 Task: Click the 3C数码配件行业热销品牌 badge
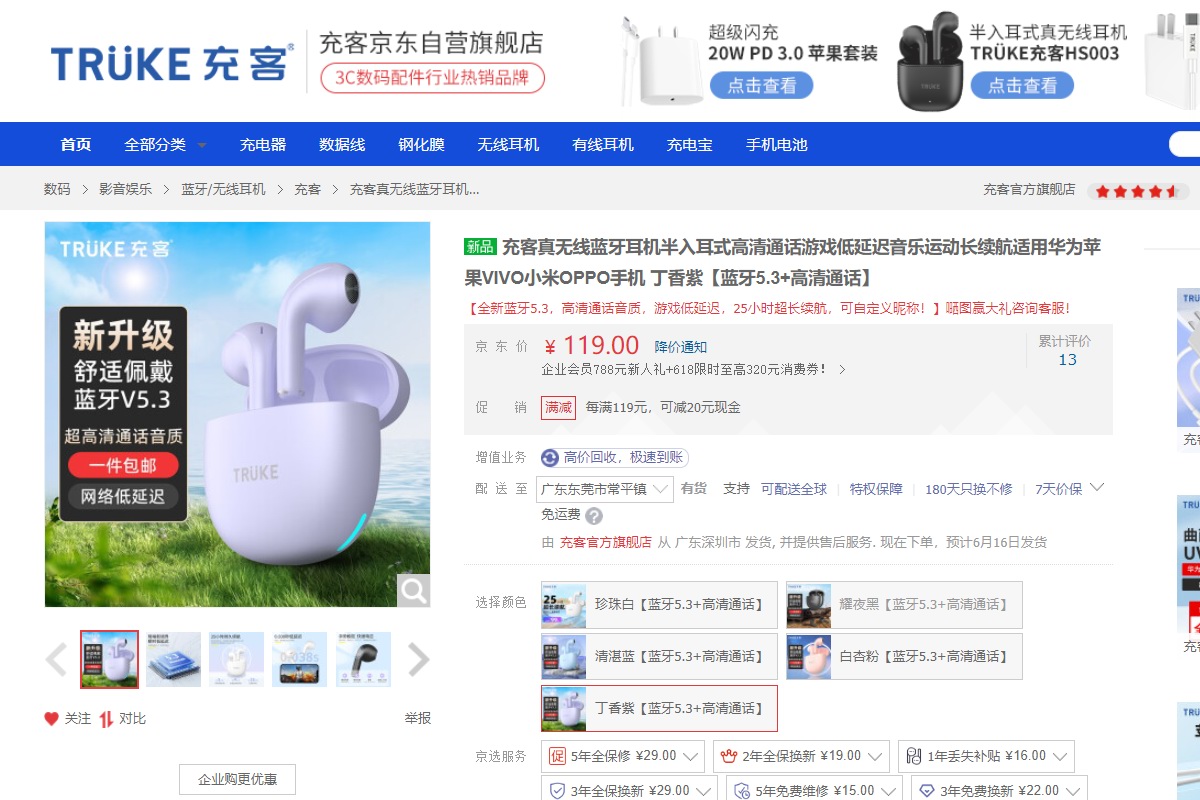point(432,78)
